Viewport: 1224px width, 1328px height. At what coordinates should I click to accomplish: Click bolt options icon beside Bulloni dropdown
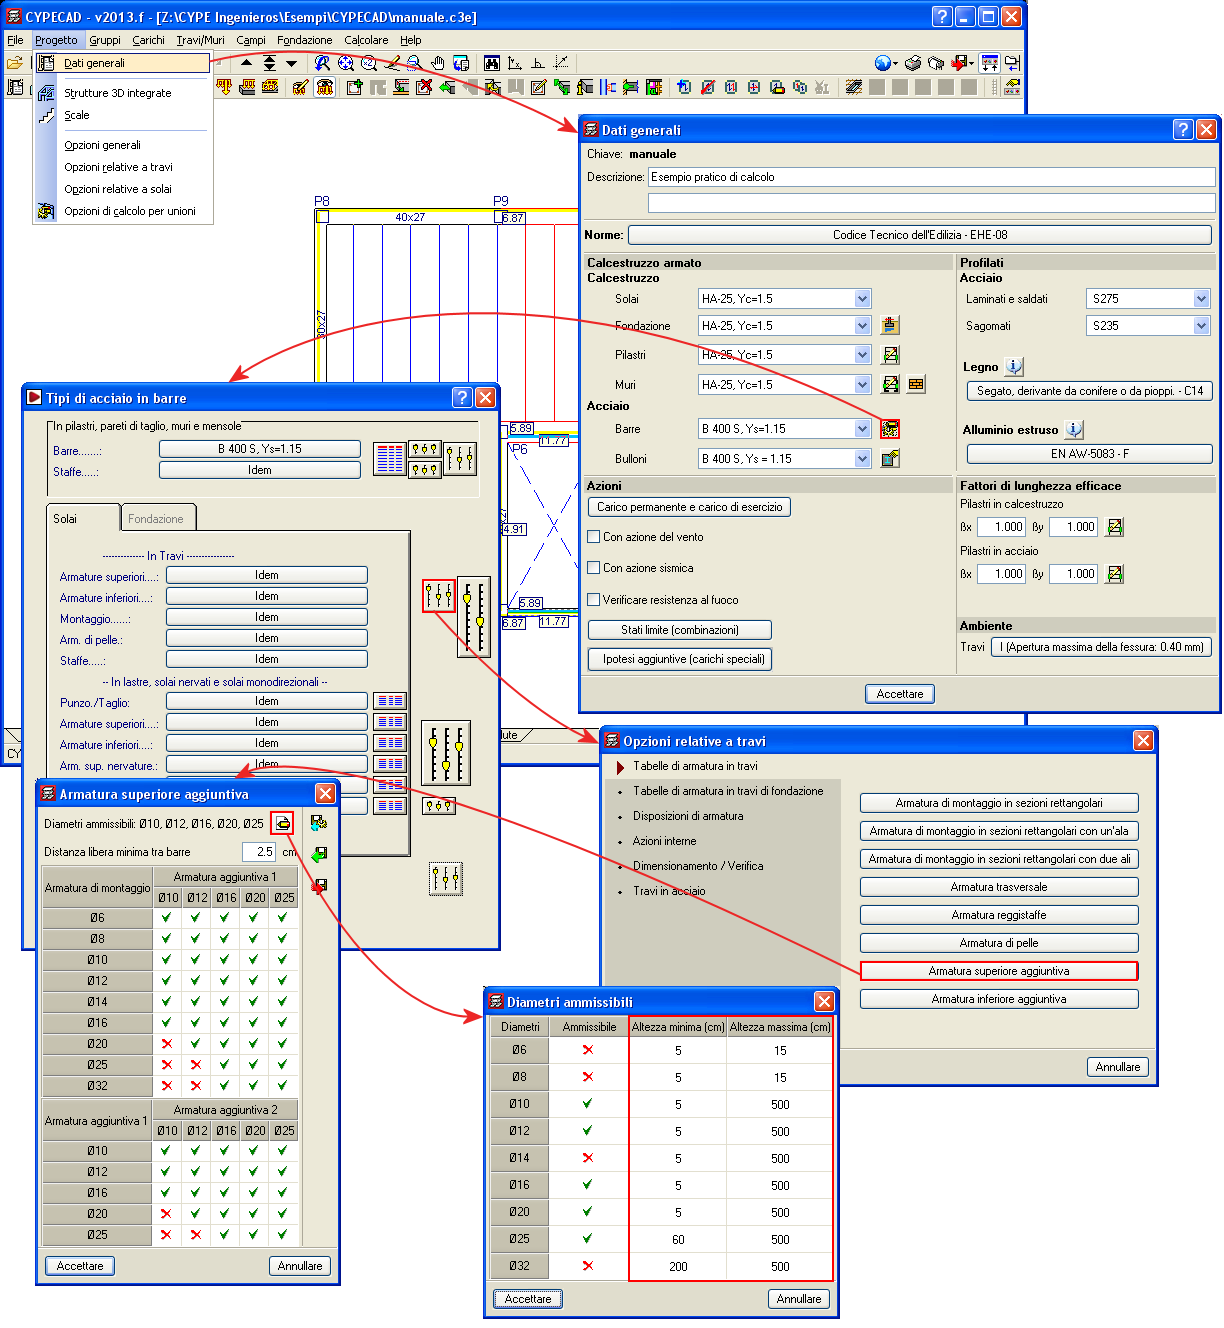(890, 458)
